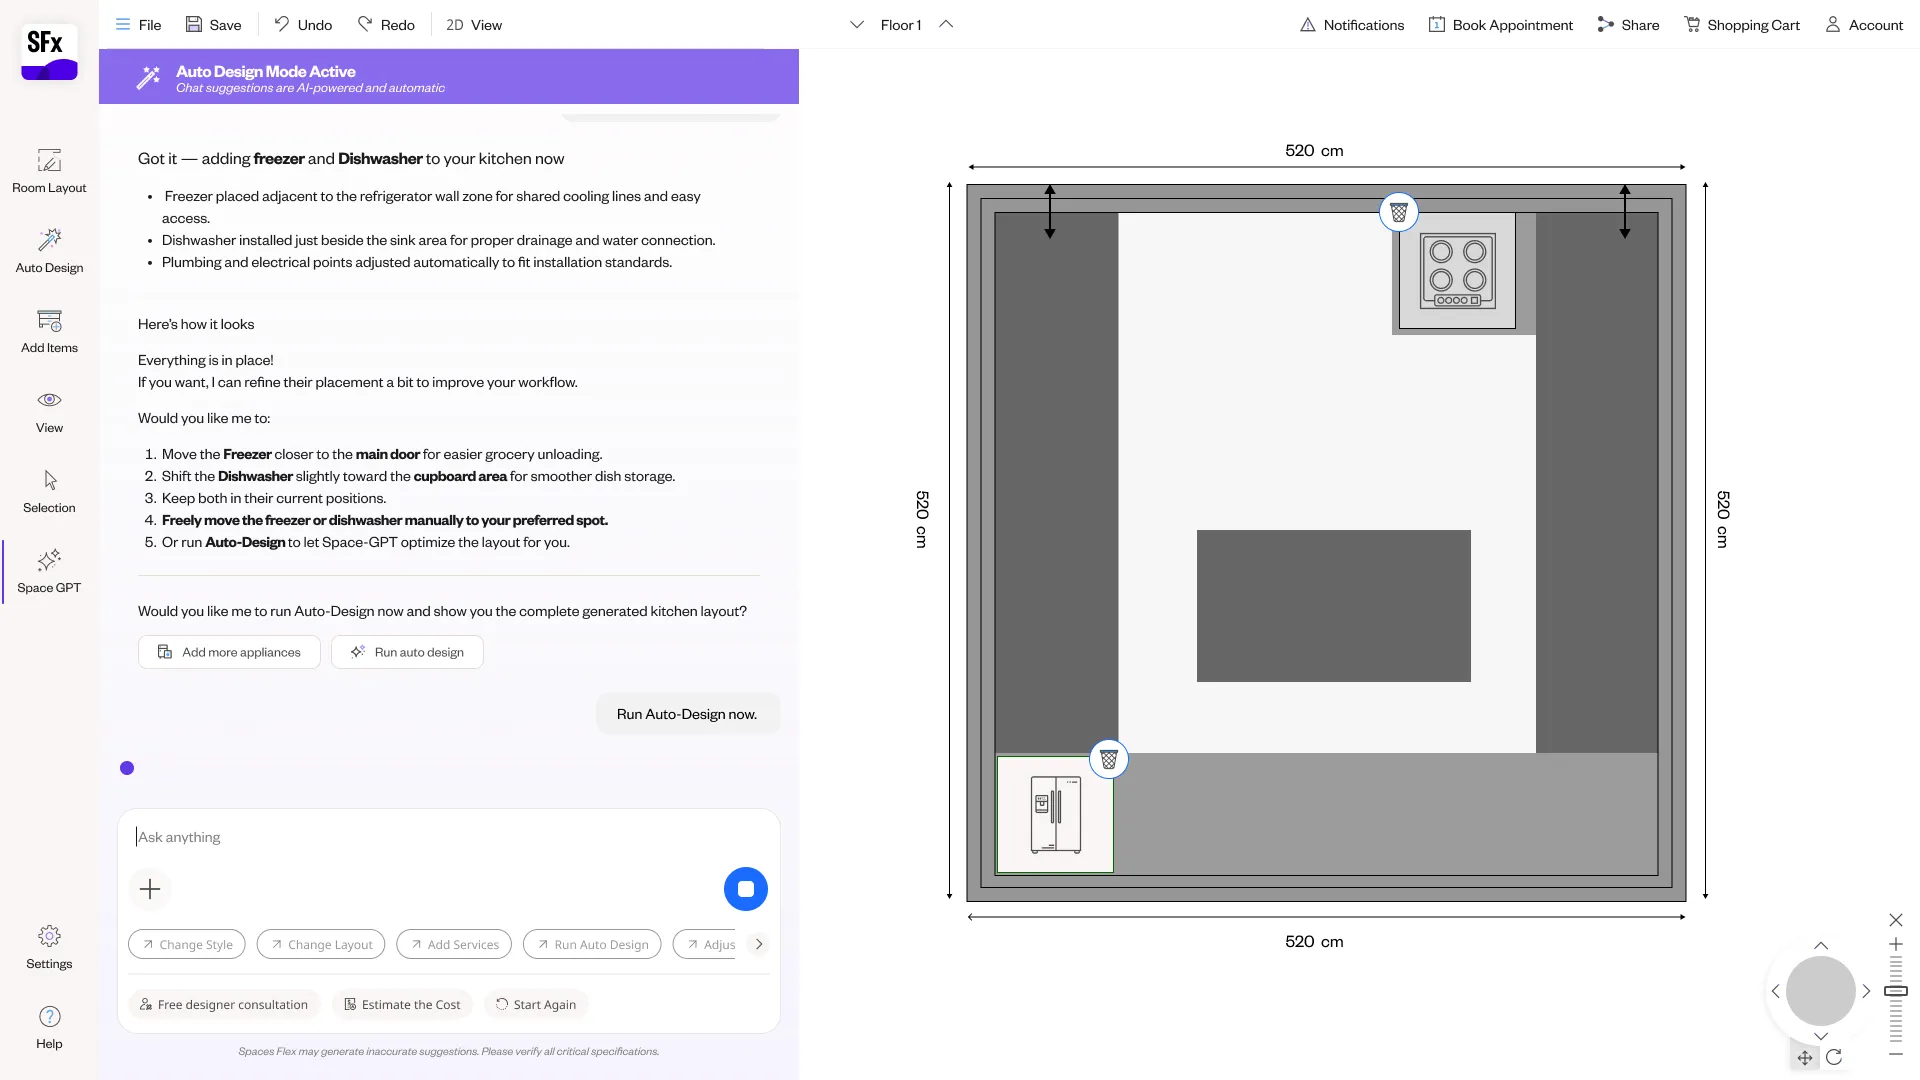
Task: Select the cooktop appliance in floor plan
Action: click(x=1457, y=270)
